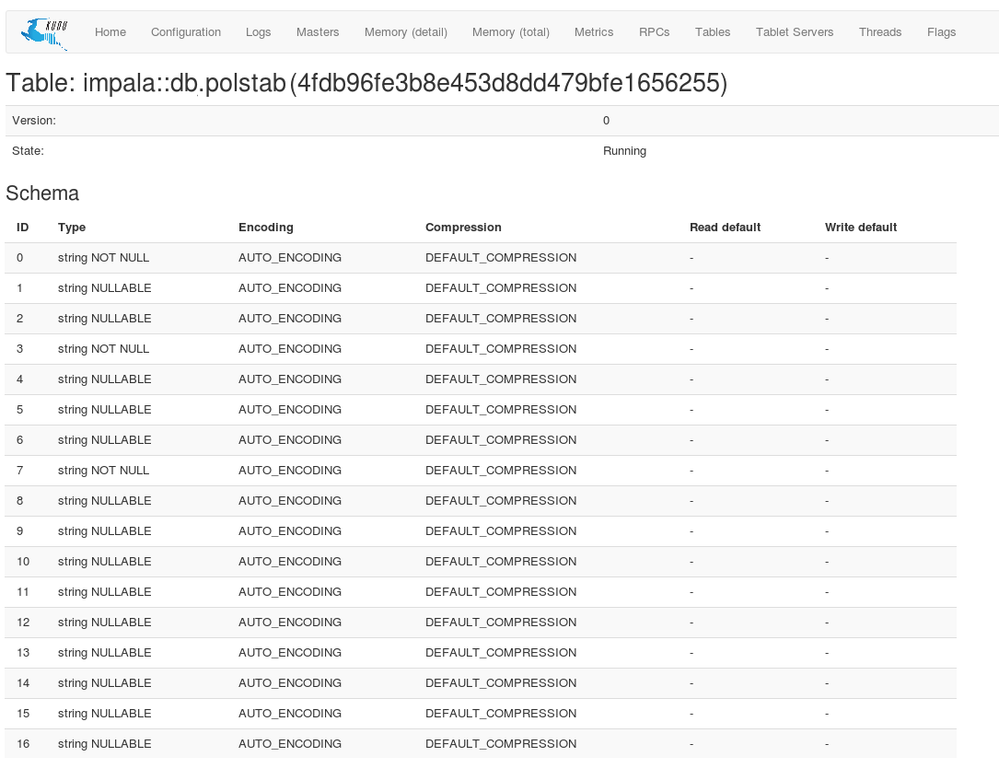Navigate to Metrics
The image size is (999, 758).
pyautogui.click(x=594, y=32)
